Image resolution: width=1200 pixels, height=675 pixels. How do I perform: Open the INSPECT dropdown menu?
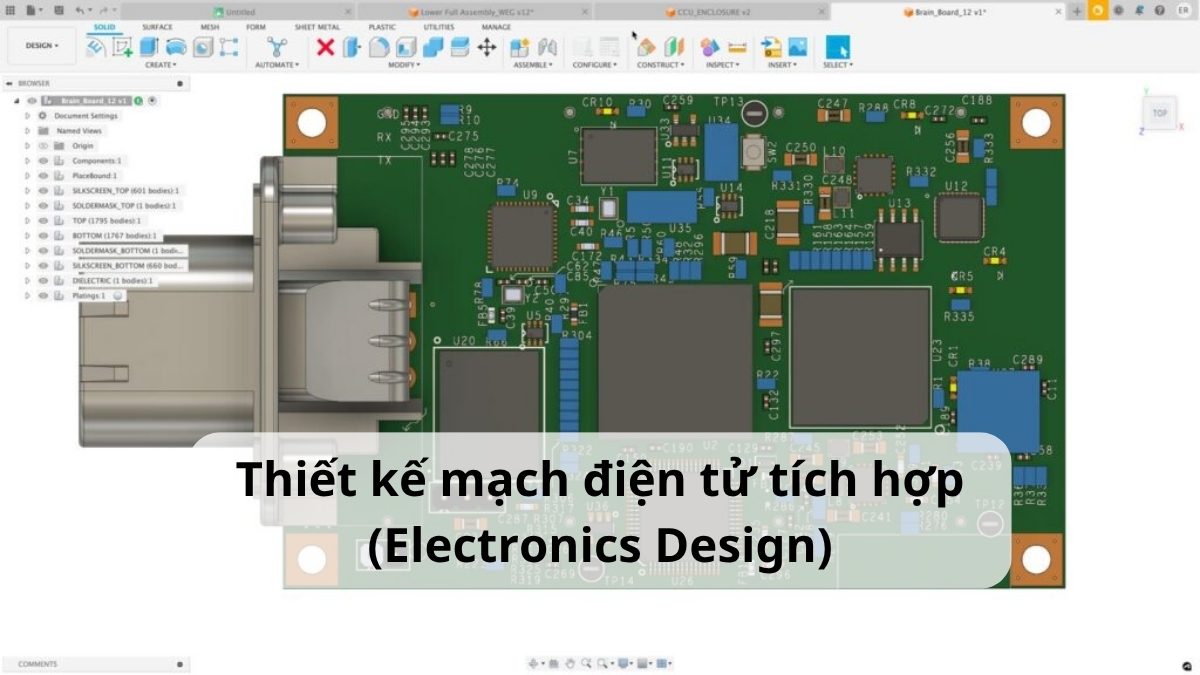(722, 65)
